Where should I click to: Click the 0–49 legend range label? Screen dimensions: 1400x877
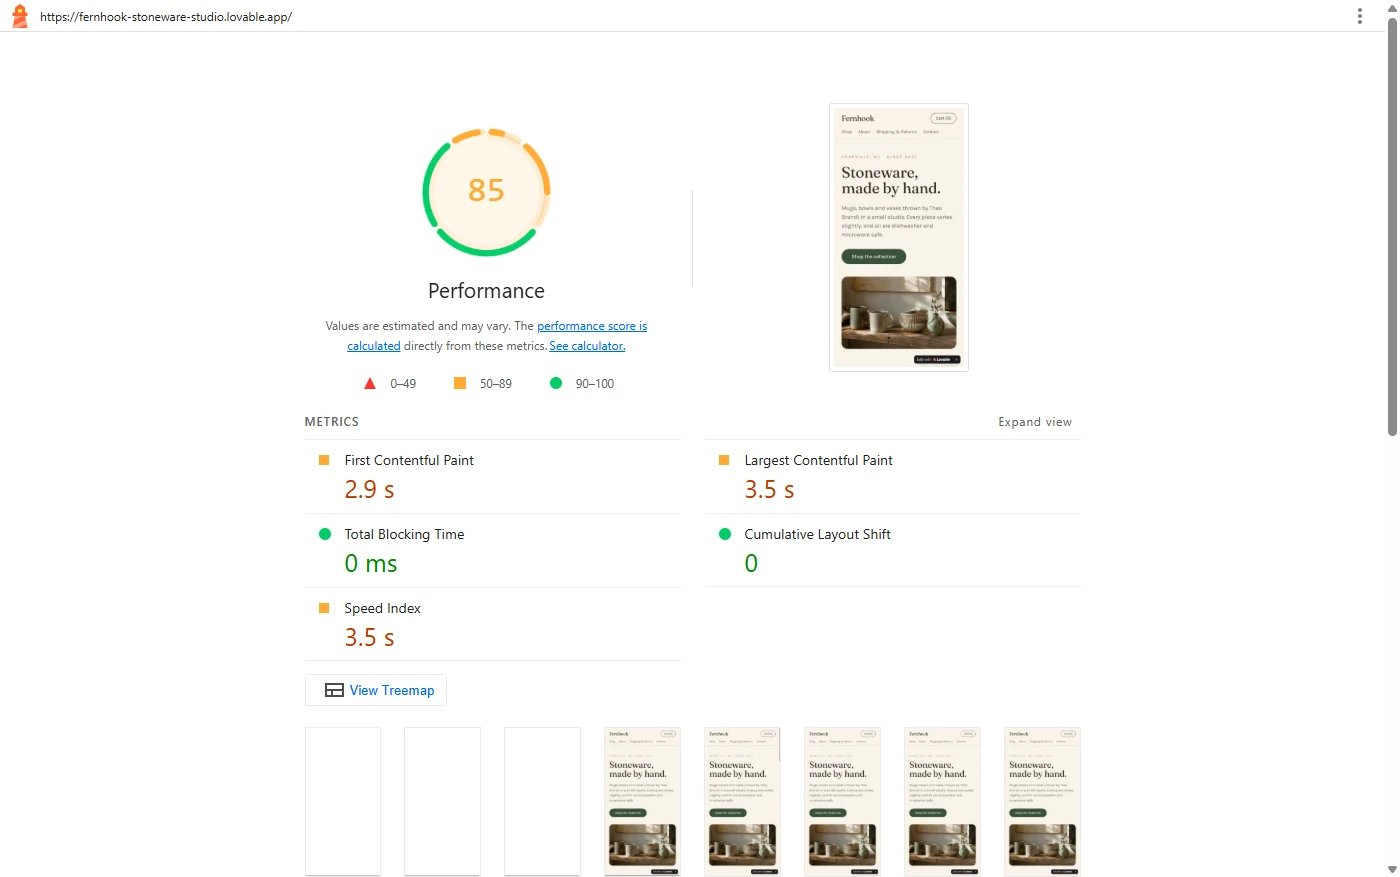[403, 384]
